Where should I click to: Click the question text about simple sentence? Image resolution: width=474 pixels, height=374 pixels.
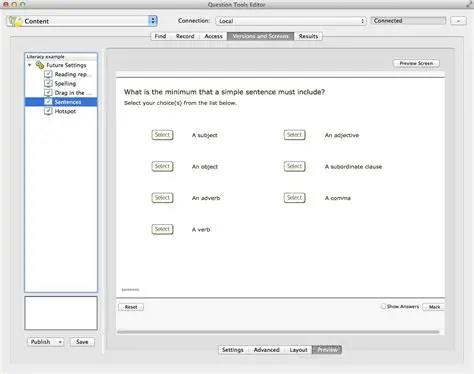pyautogui.click(x=224, y=92)
